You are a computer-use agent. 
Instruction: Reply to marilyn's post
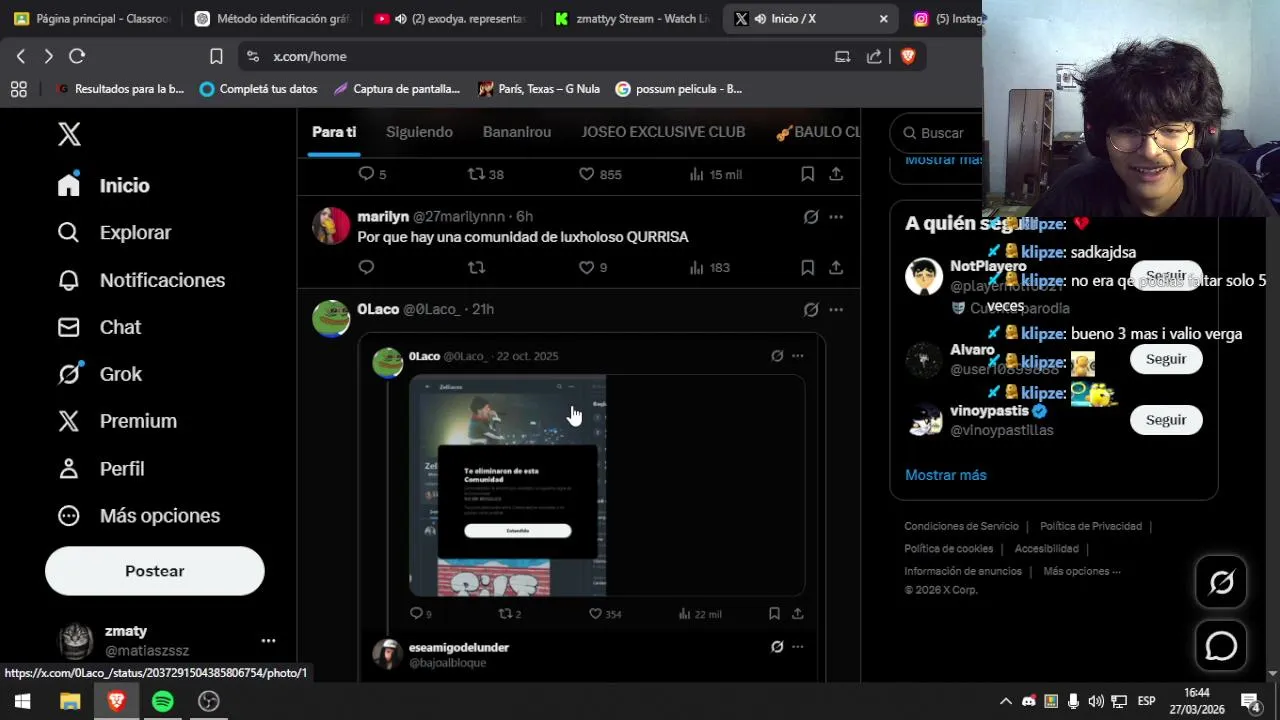click(366, 267)
